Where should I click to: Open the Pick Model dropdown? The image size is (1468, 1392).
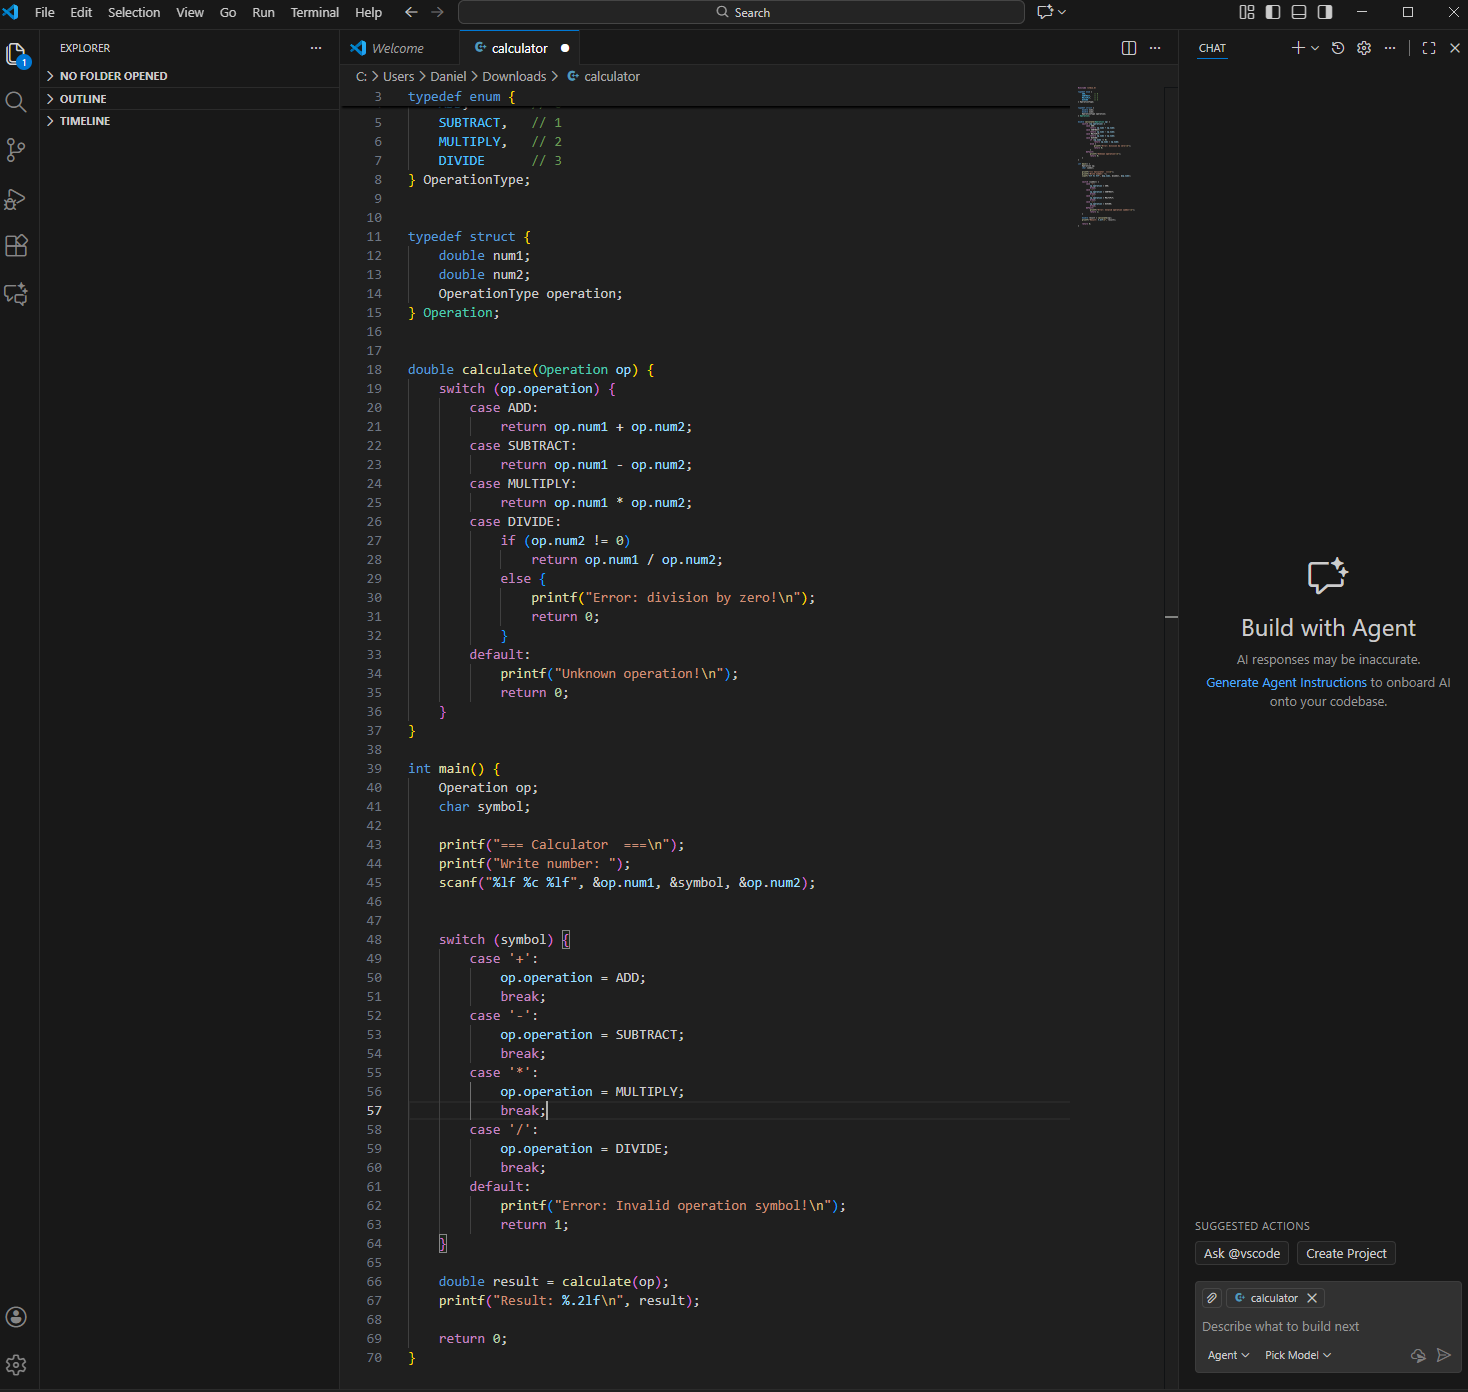coord(1298,1355)
